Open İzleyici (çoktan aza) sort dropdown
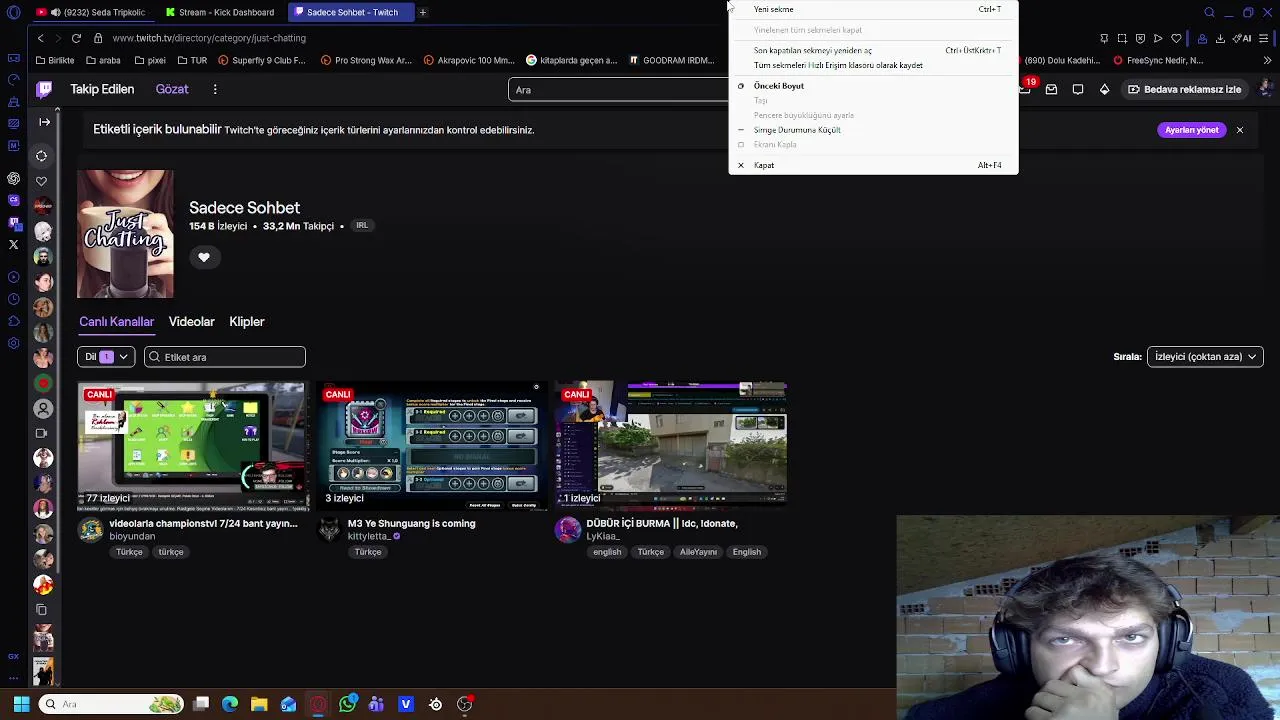The height and width of the screenshot is (720, 1280). [1205, 357]
